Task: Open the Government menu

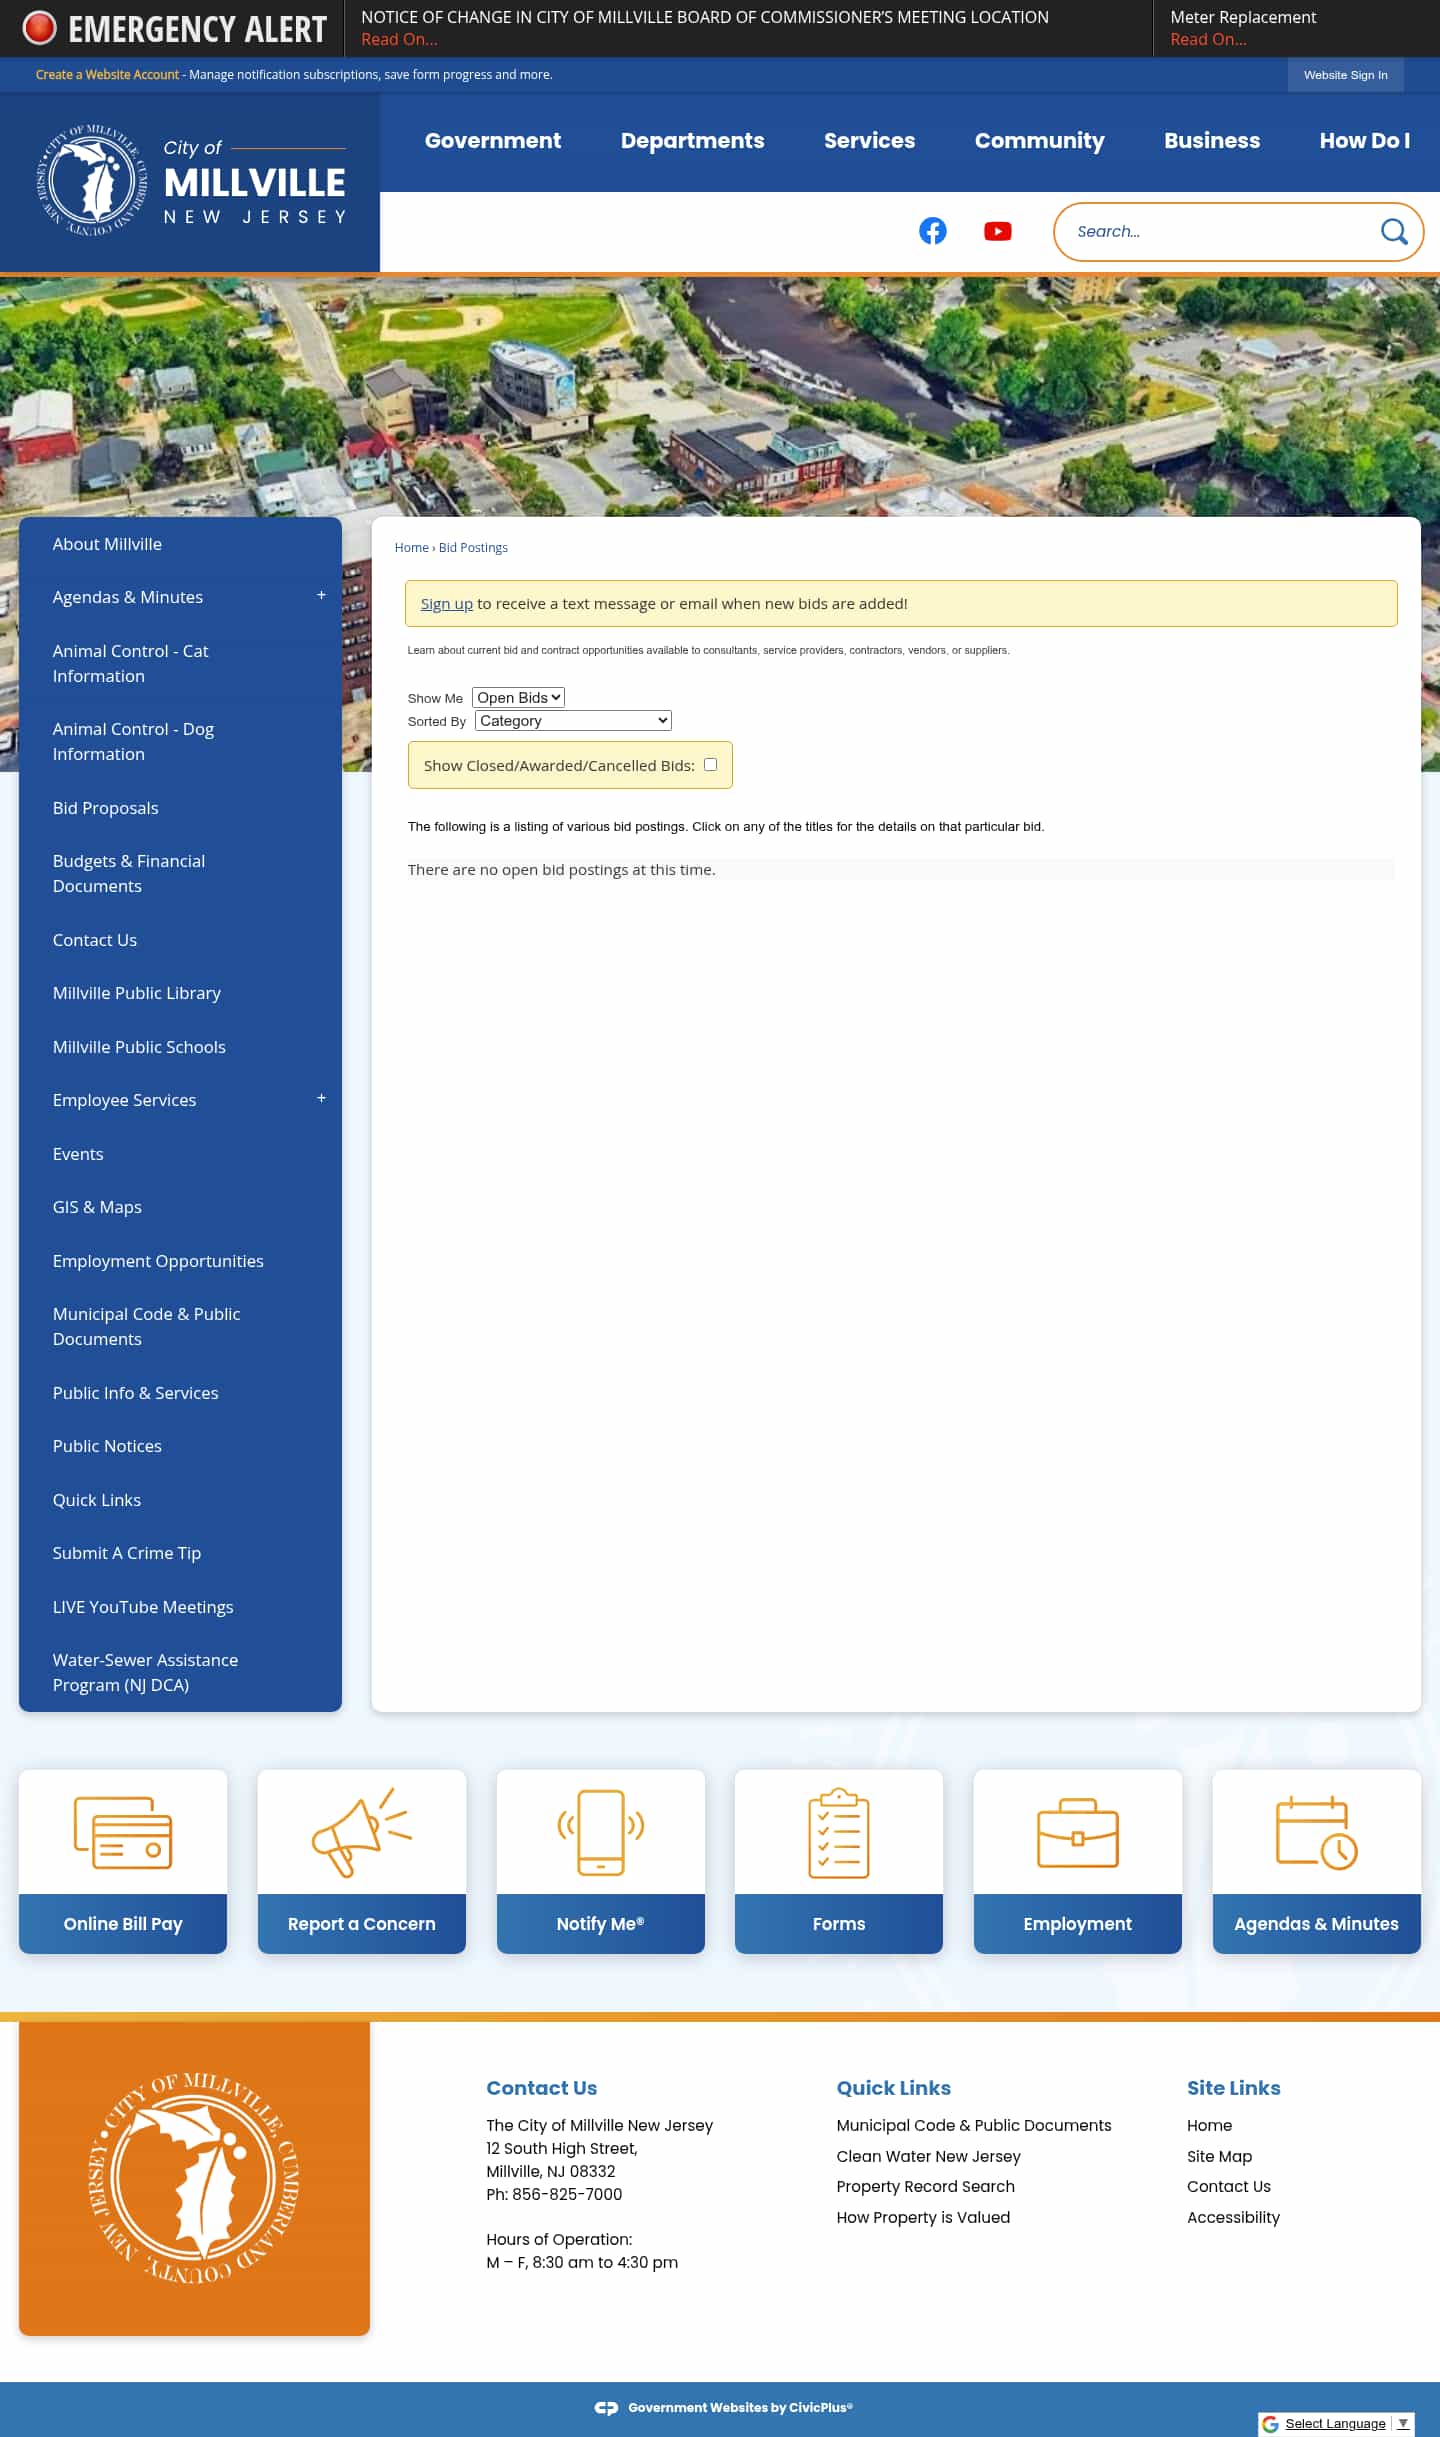Action: tap(492, 141)
